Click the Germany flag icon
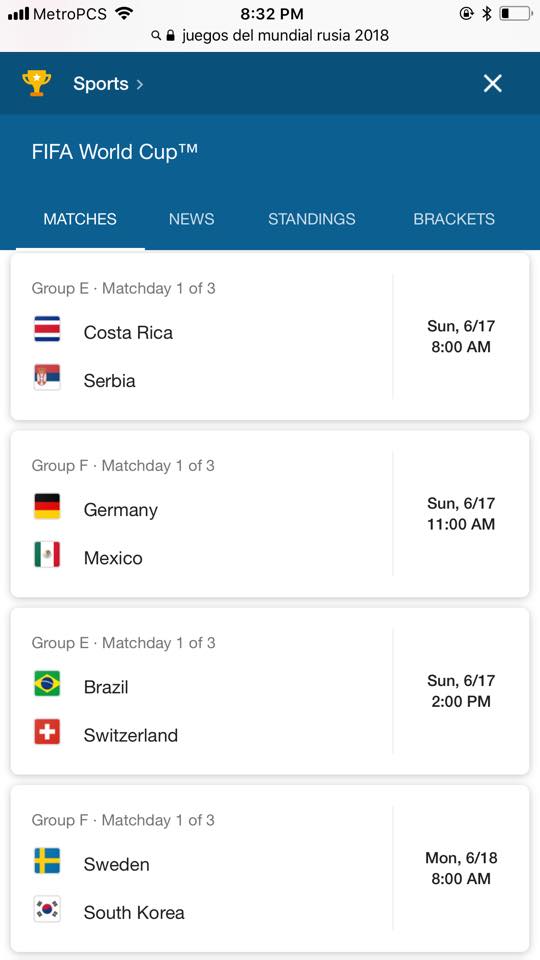 (x=47, y=506)
